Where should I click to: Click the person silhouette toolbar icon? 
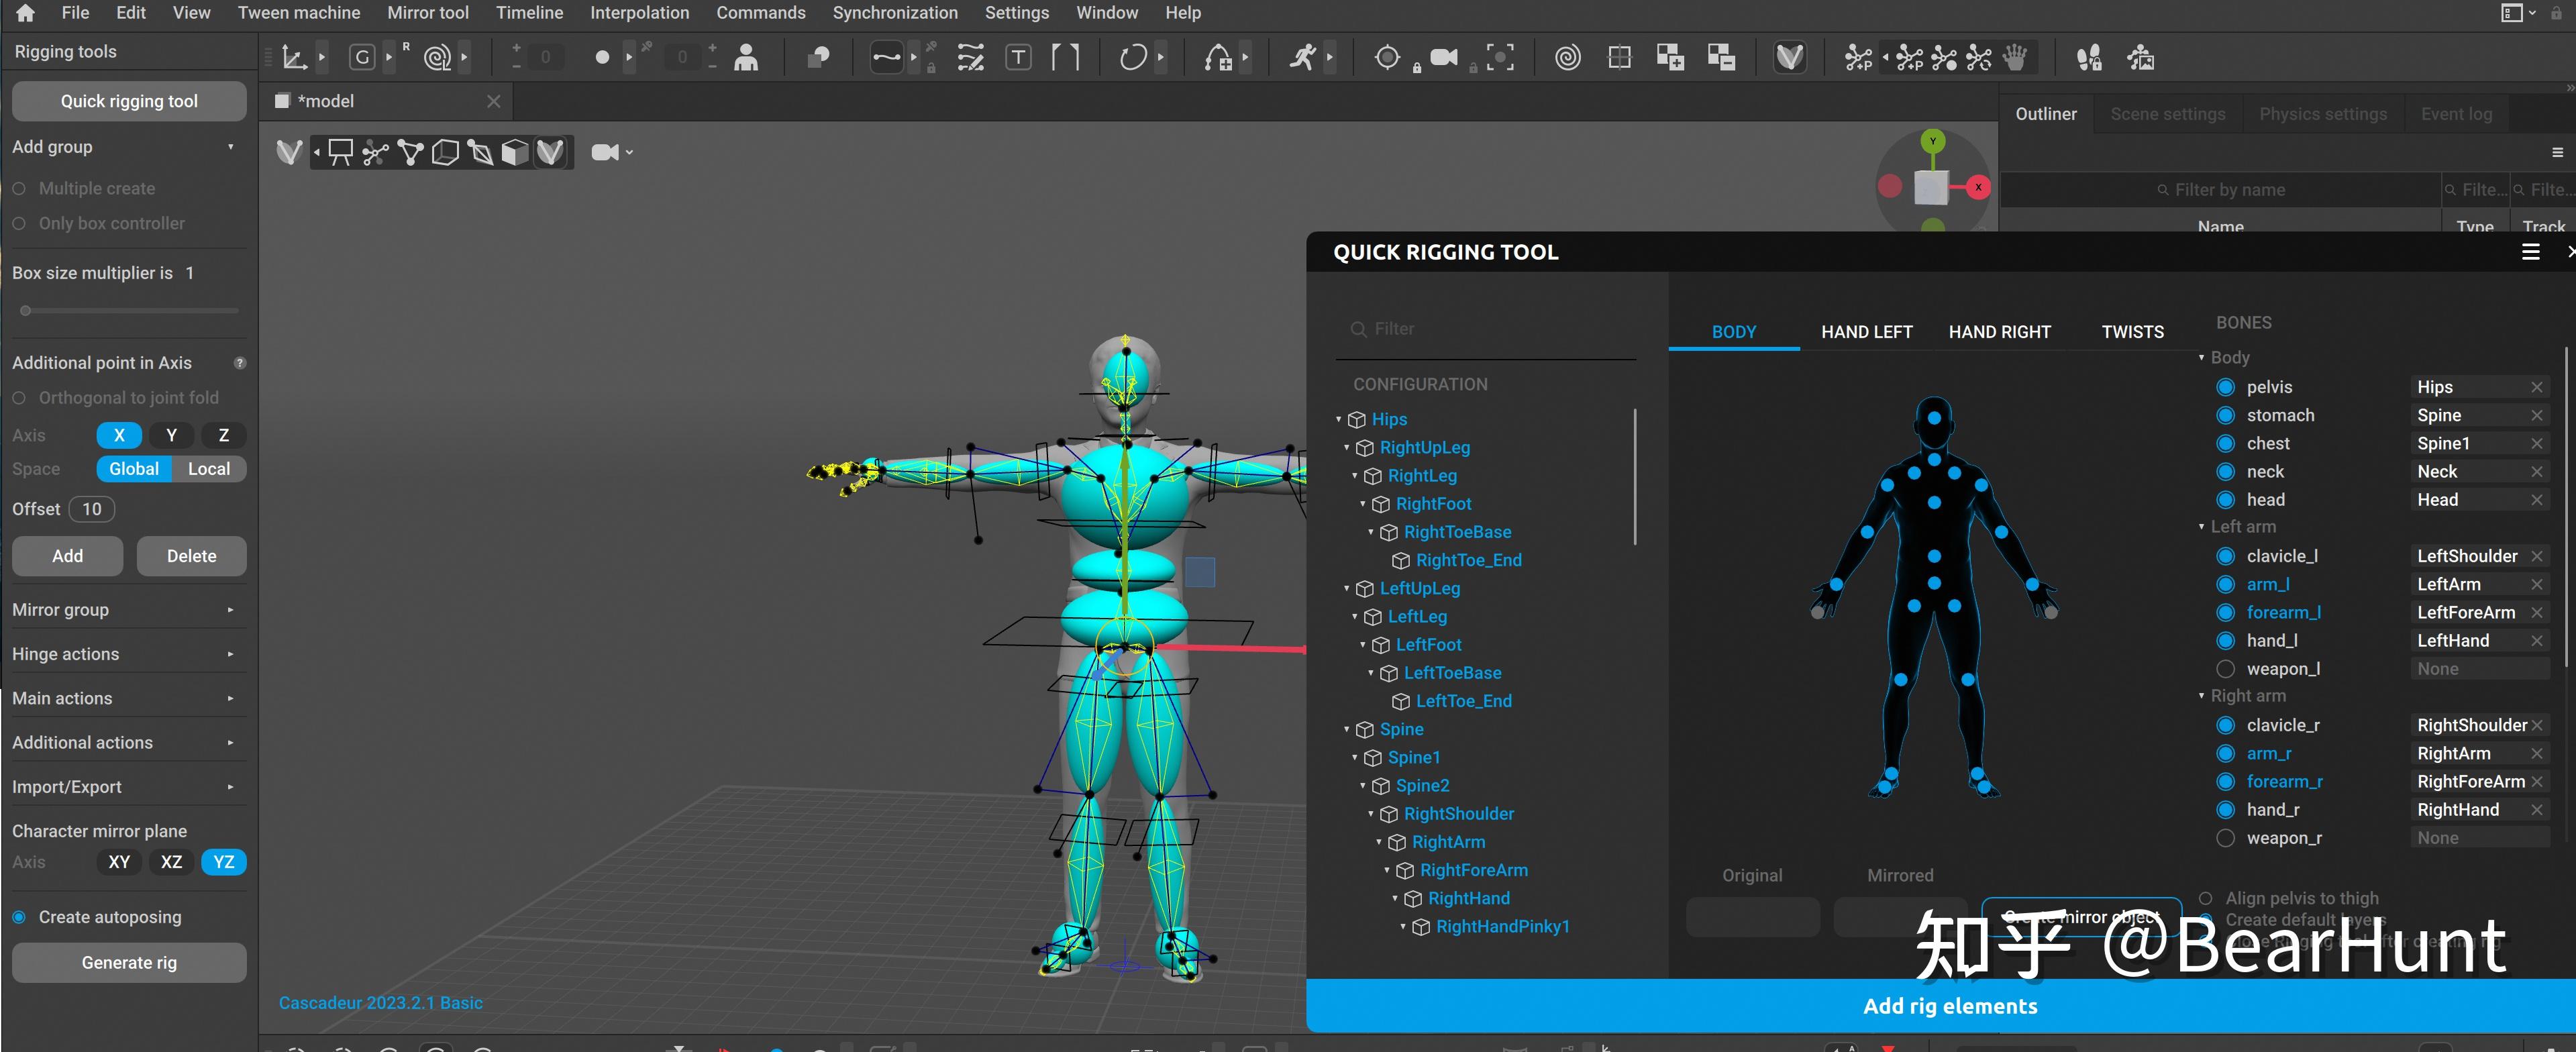(x=746, y=58)
